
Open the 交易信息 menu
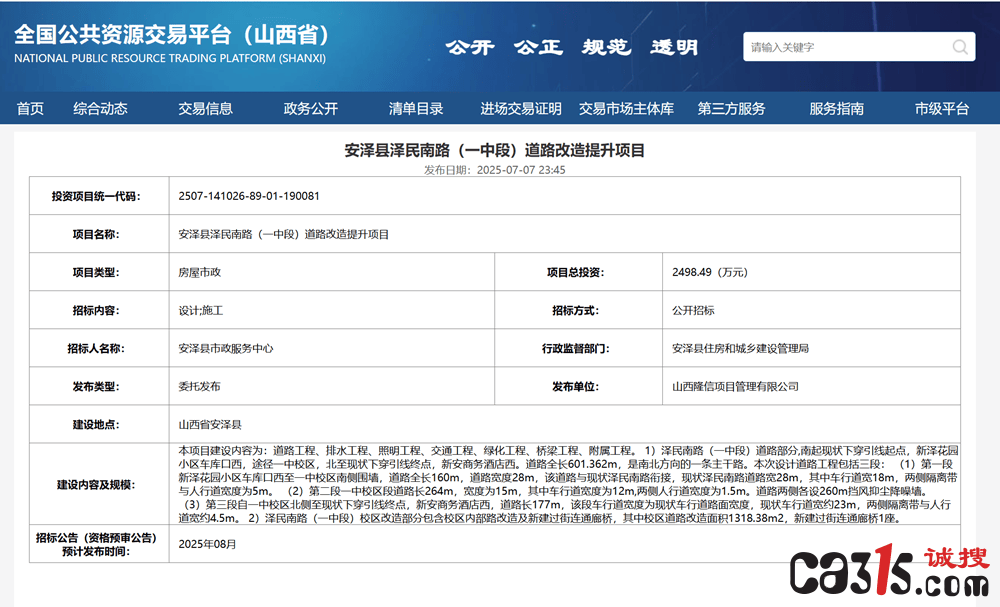coord(205,109)
